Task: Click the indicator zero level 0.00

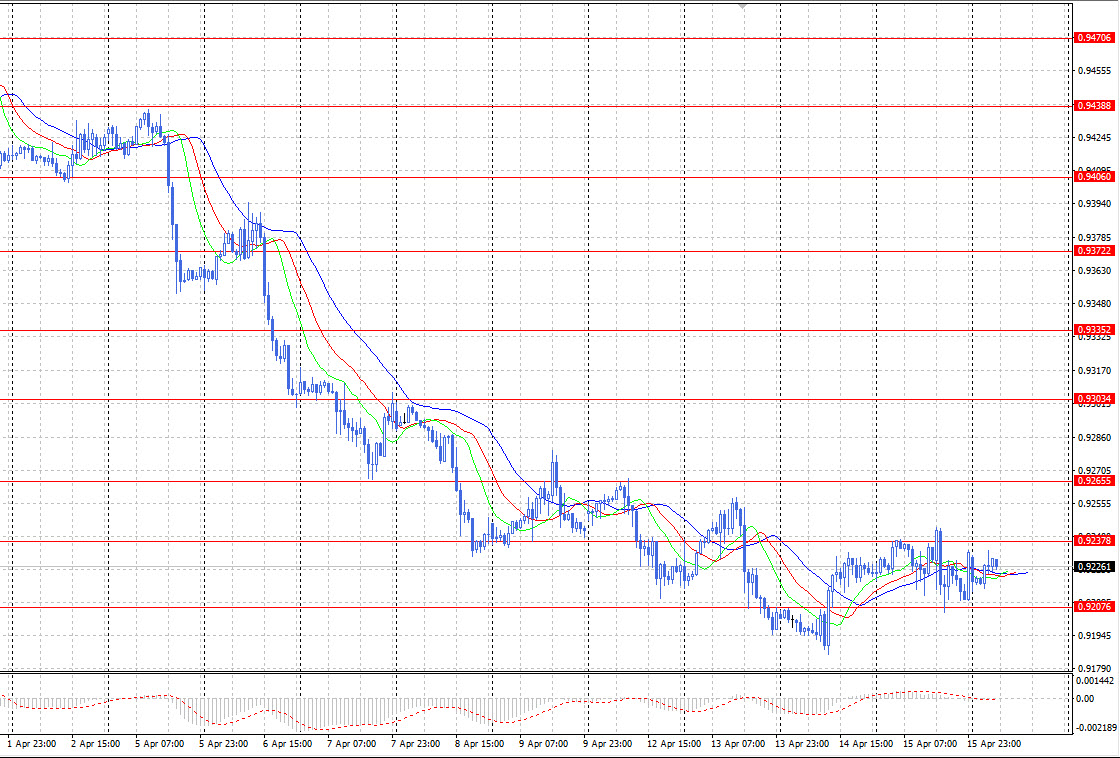Action: (x=1085, y=699)
